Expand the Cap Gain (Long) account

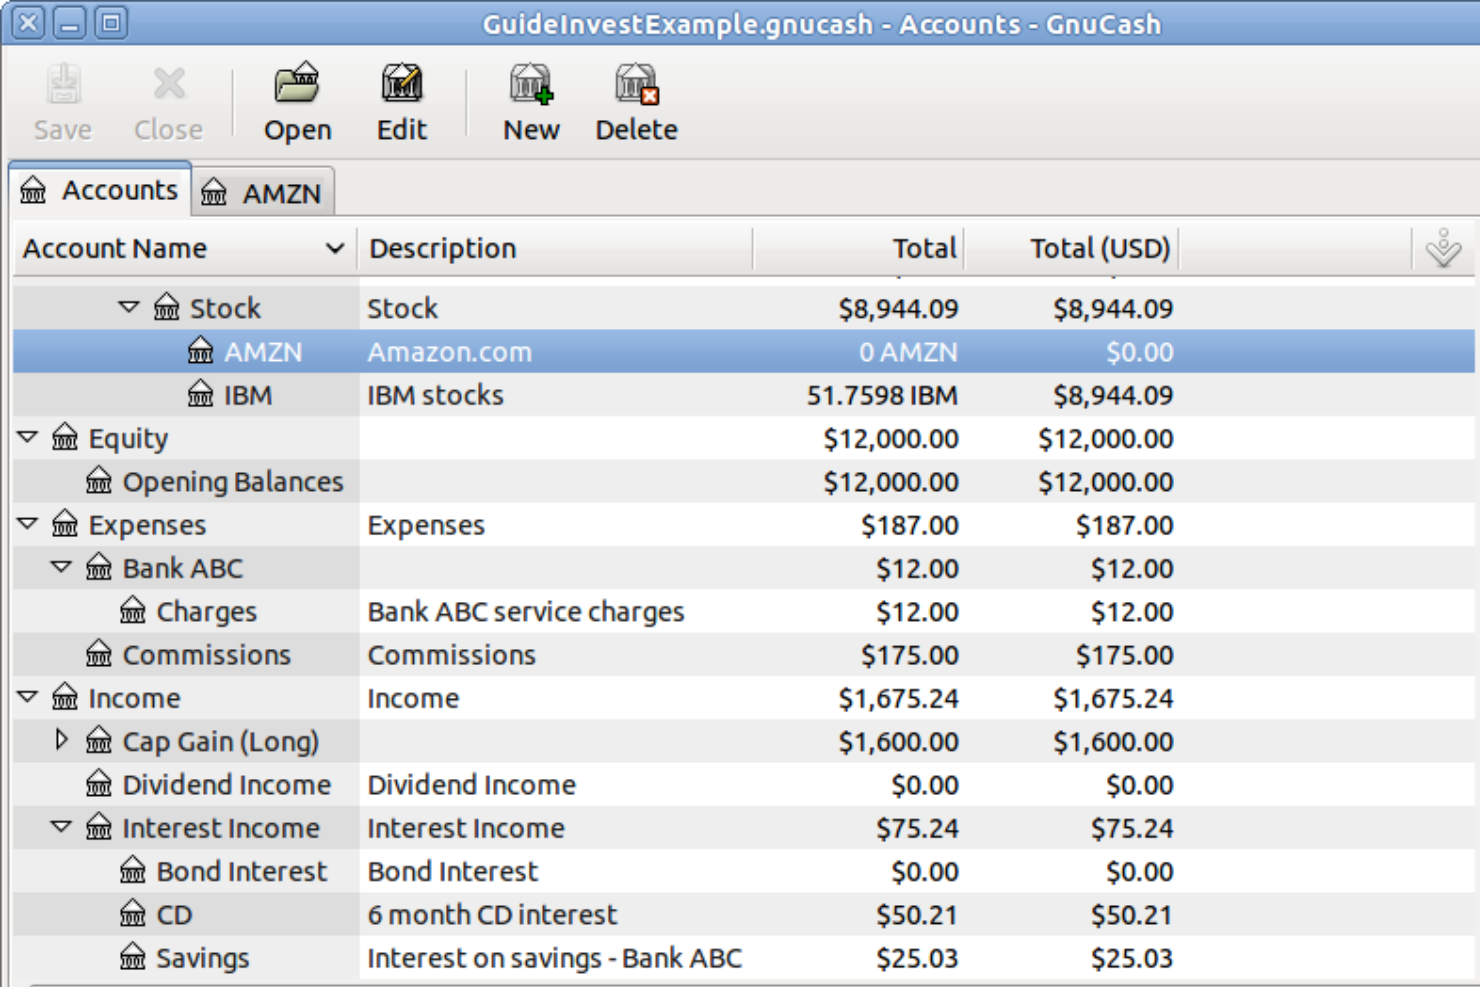(x=61, y=740)
